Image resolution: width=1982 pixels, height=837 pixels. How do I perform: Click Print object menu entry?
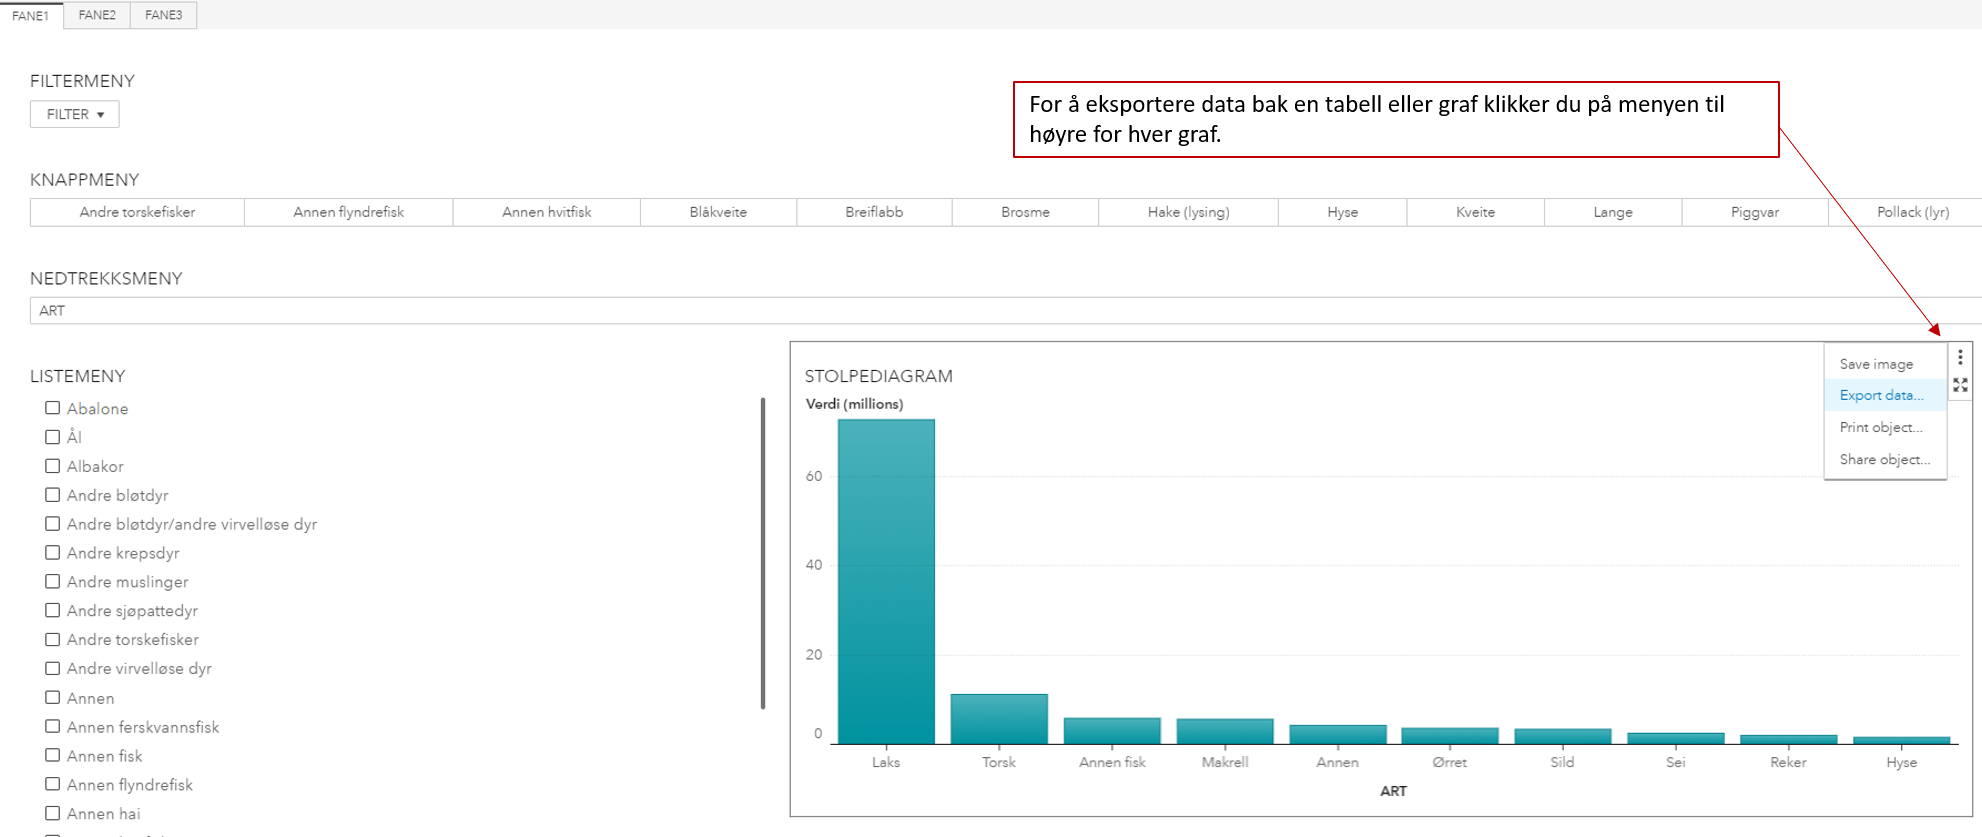tap(1881, 427)
